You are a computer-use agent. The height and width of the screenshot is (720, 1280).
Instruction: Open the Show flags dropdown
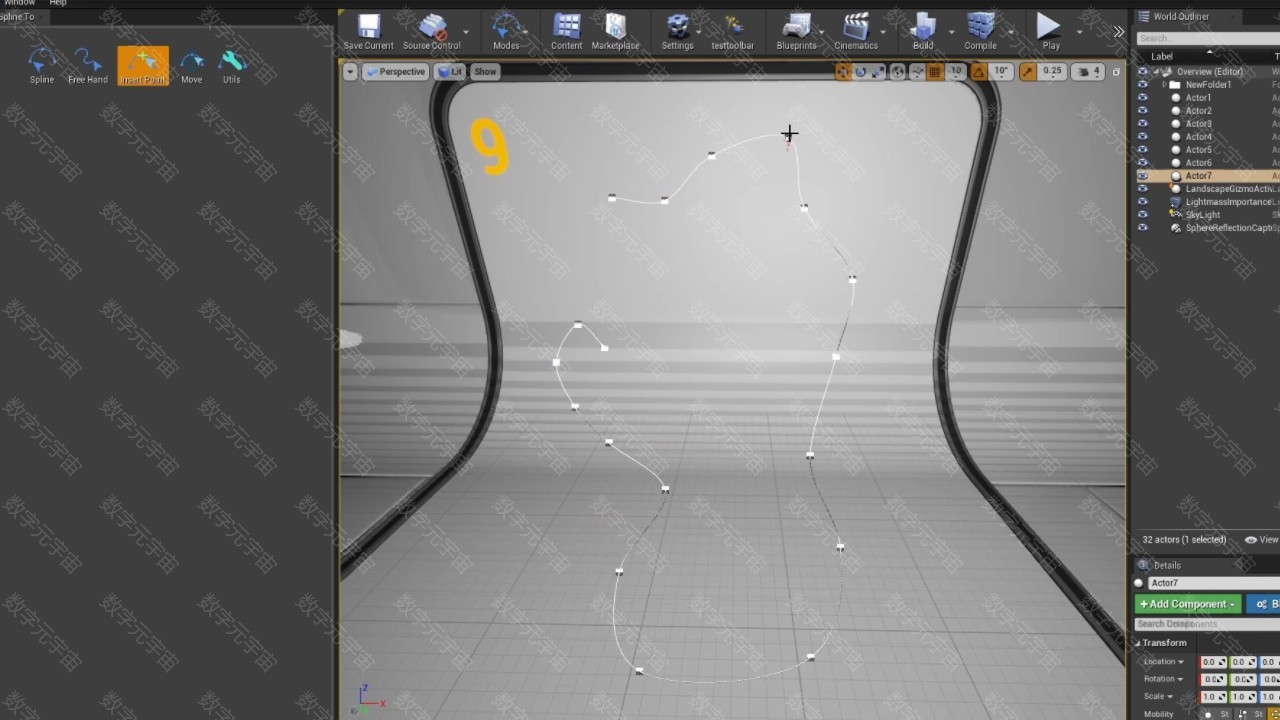485,72
